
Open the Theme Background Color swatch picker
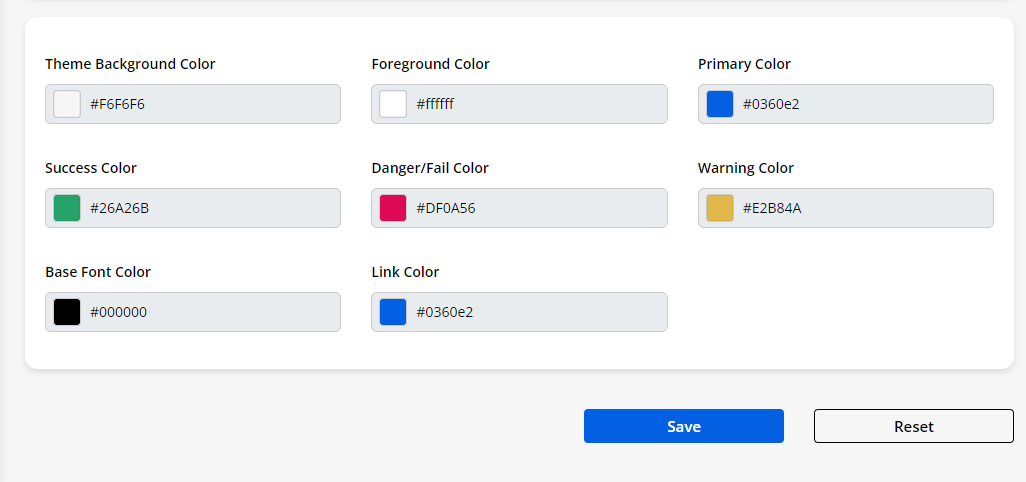click(x=67, y=104)
